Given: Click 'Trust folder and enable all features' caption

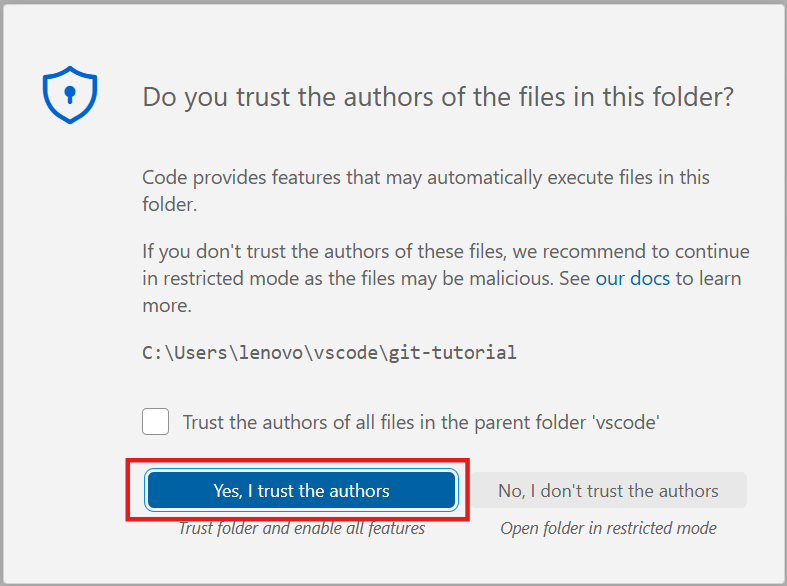Looking at the screenshot, I should pos(301,528).
